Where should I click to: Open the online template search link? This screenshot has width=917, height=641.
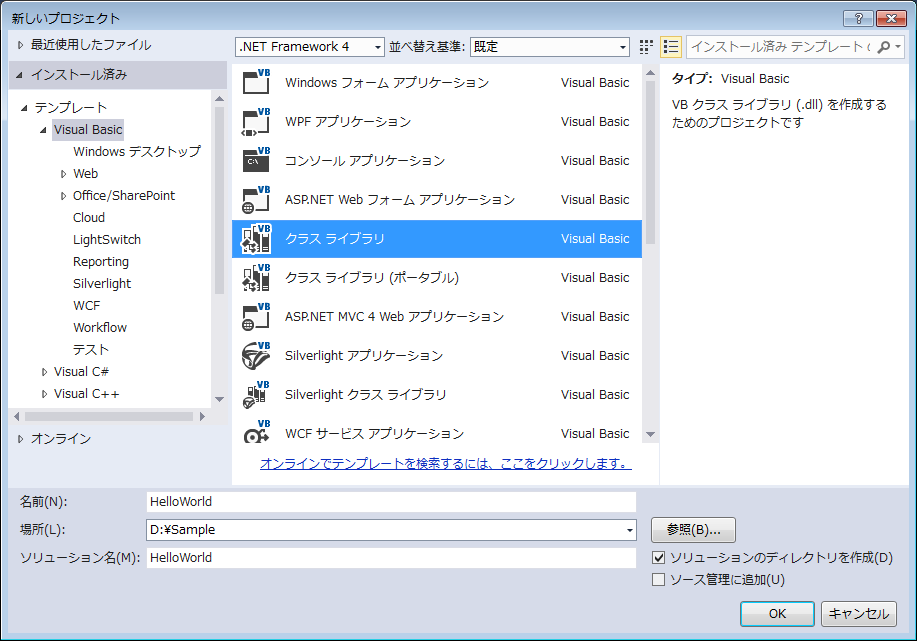click(446, 463)
